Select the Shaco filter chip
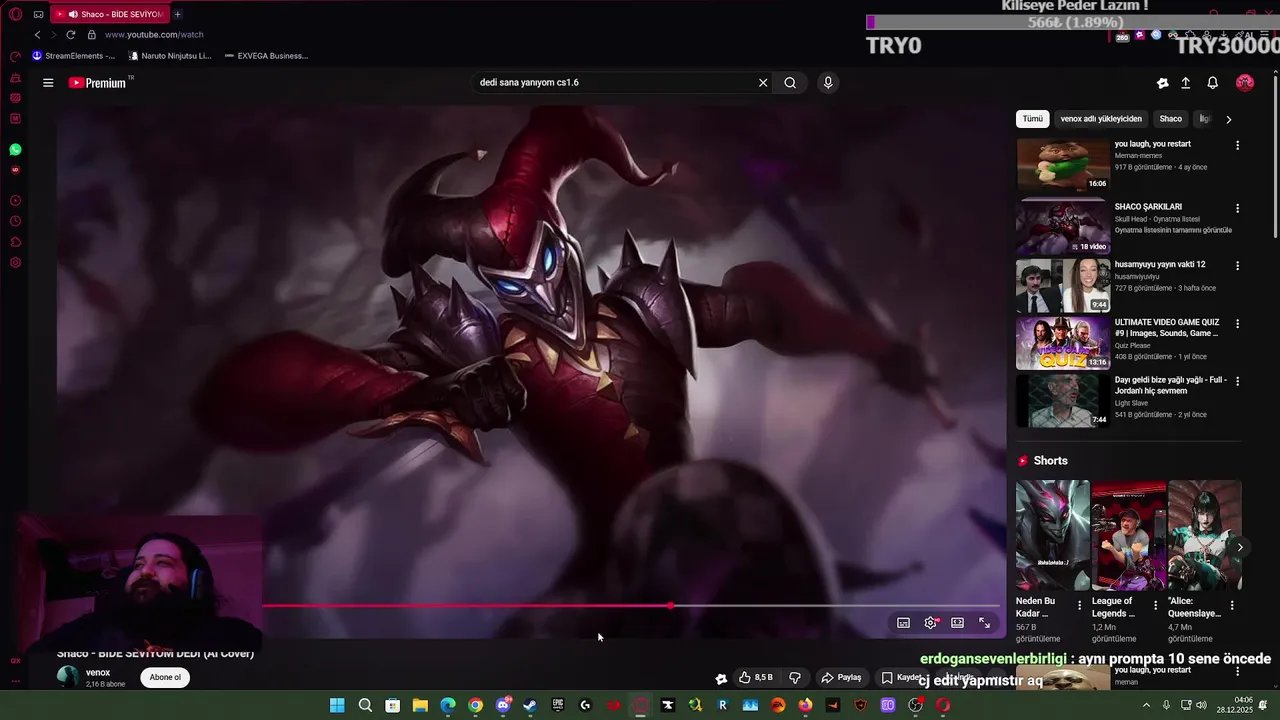This screenshot has width=1280, height=720. pyautogui.click(x=1170, y=119)
